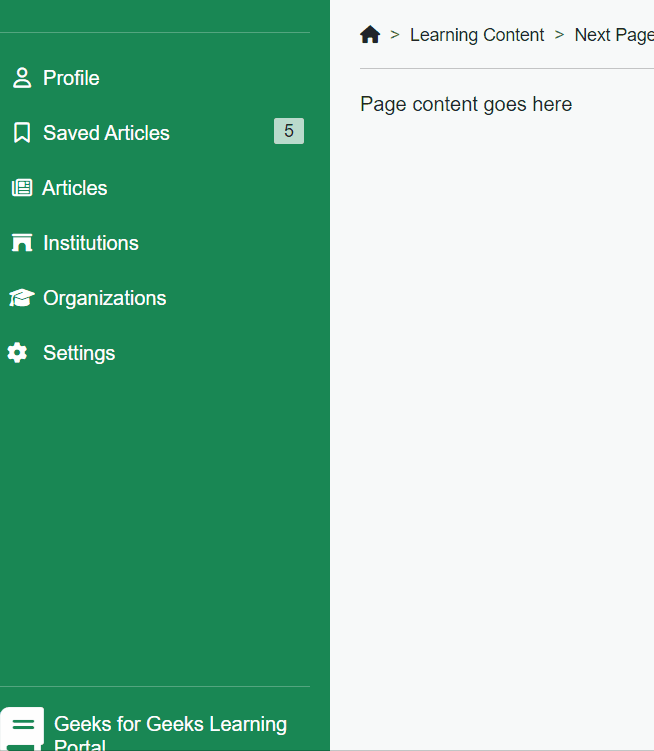Click the Saved Articles bookmark icon
Screen dimensions: 654x751
pos(21,133)
